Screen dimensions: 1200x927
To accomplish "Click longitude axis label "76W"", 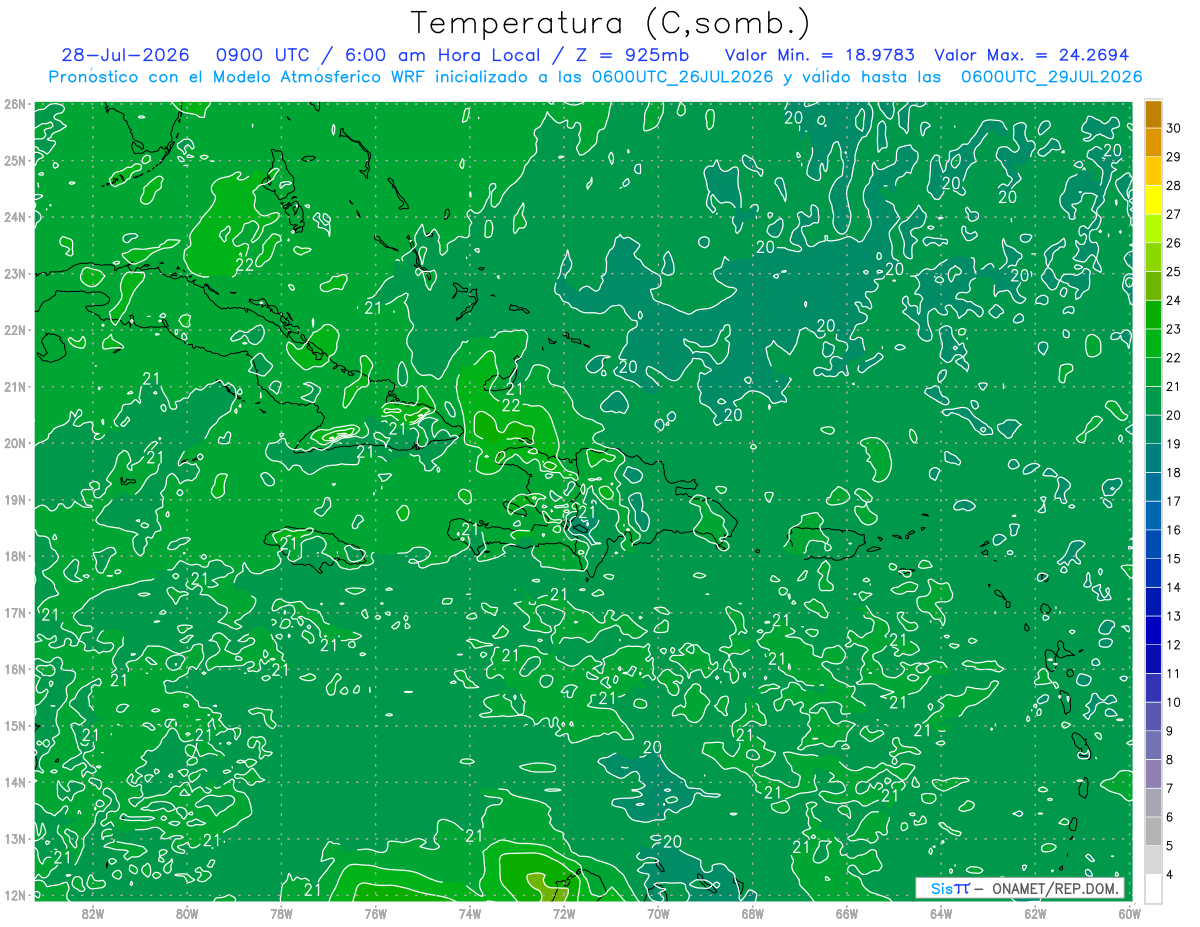I will tap(375, 913).
